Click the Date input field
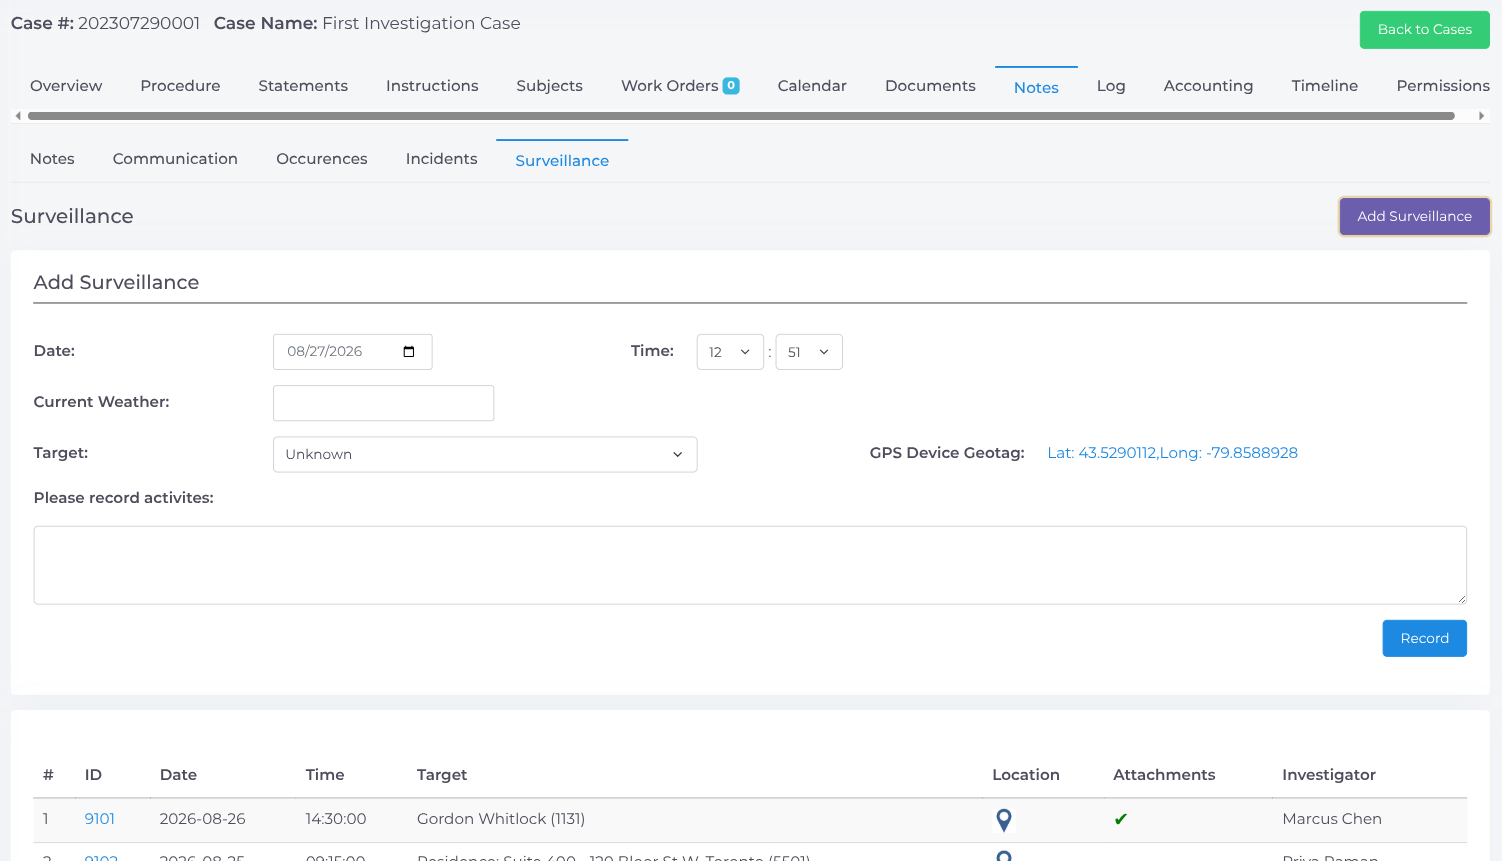This screenshot has width=1502, height=861. coord(352,352)
